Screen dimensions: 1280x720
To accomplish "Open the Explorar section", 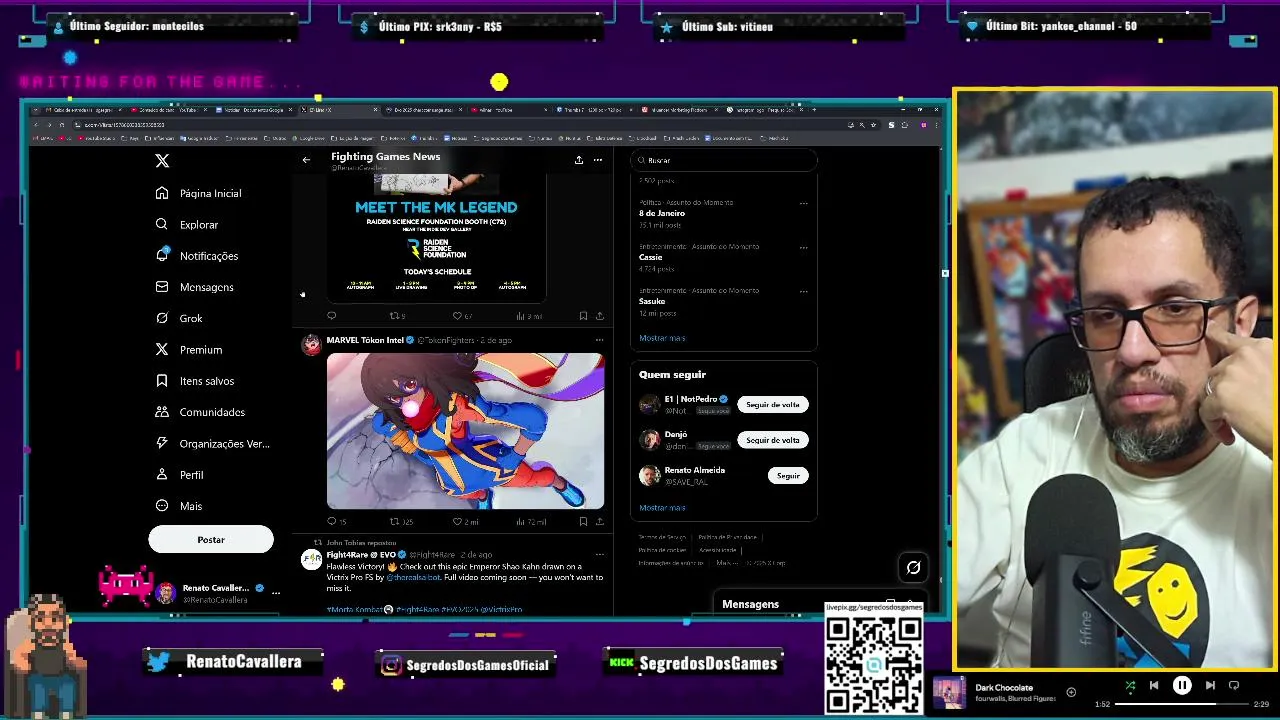I will [x=187, y=225].
